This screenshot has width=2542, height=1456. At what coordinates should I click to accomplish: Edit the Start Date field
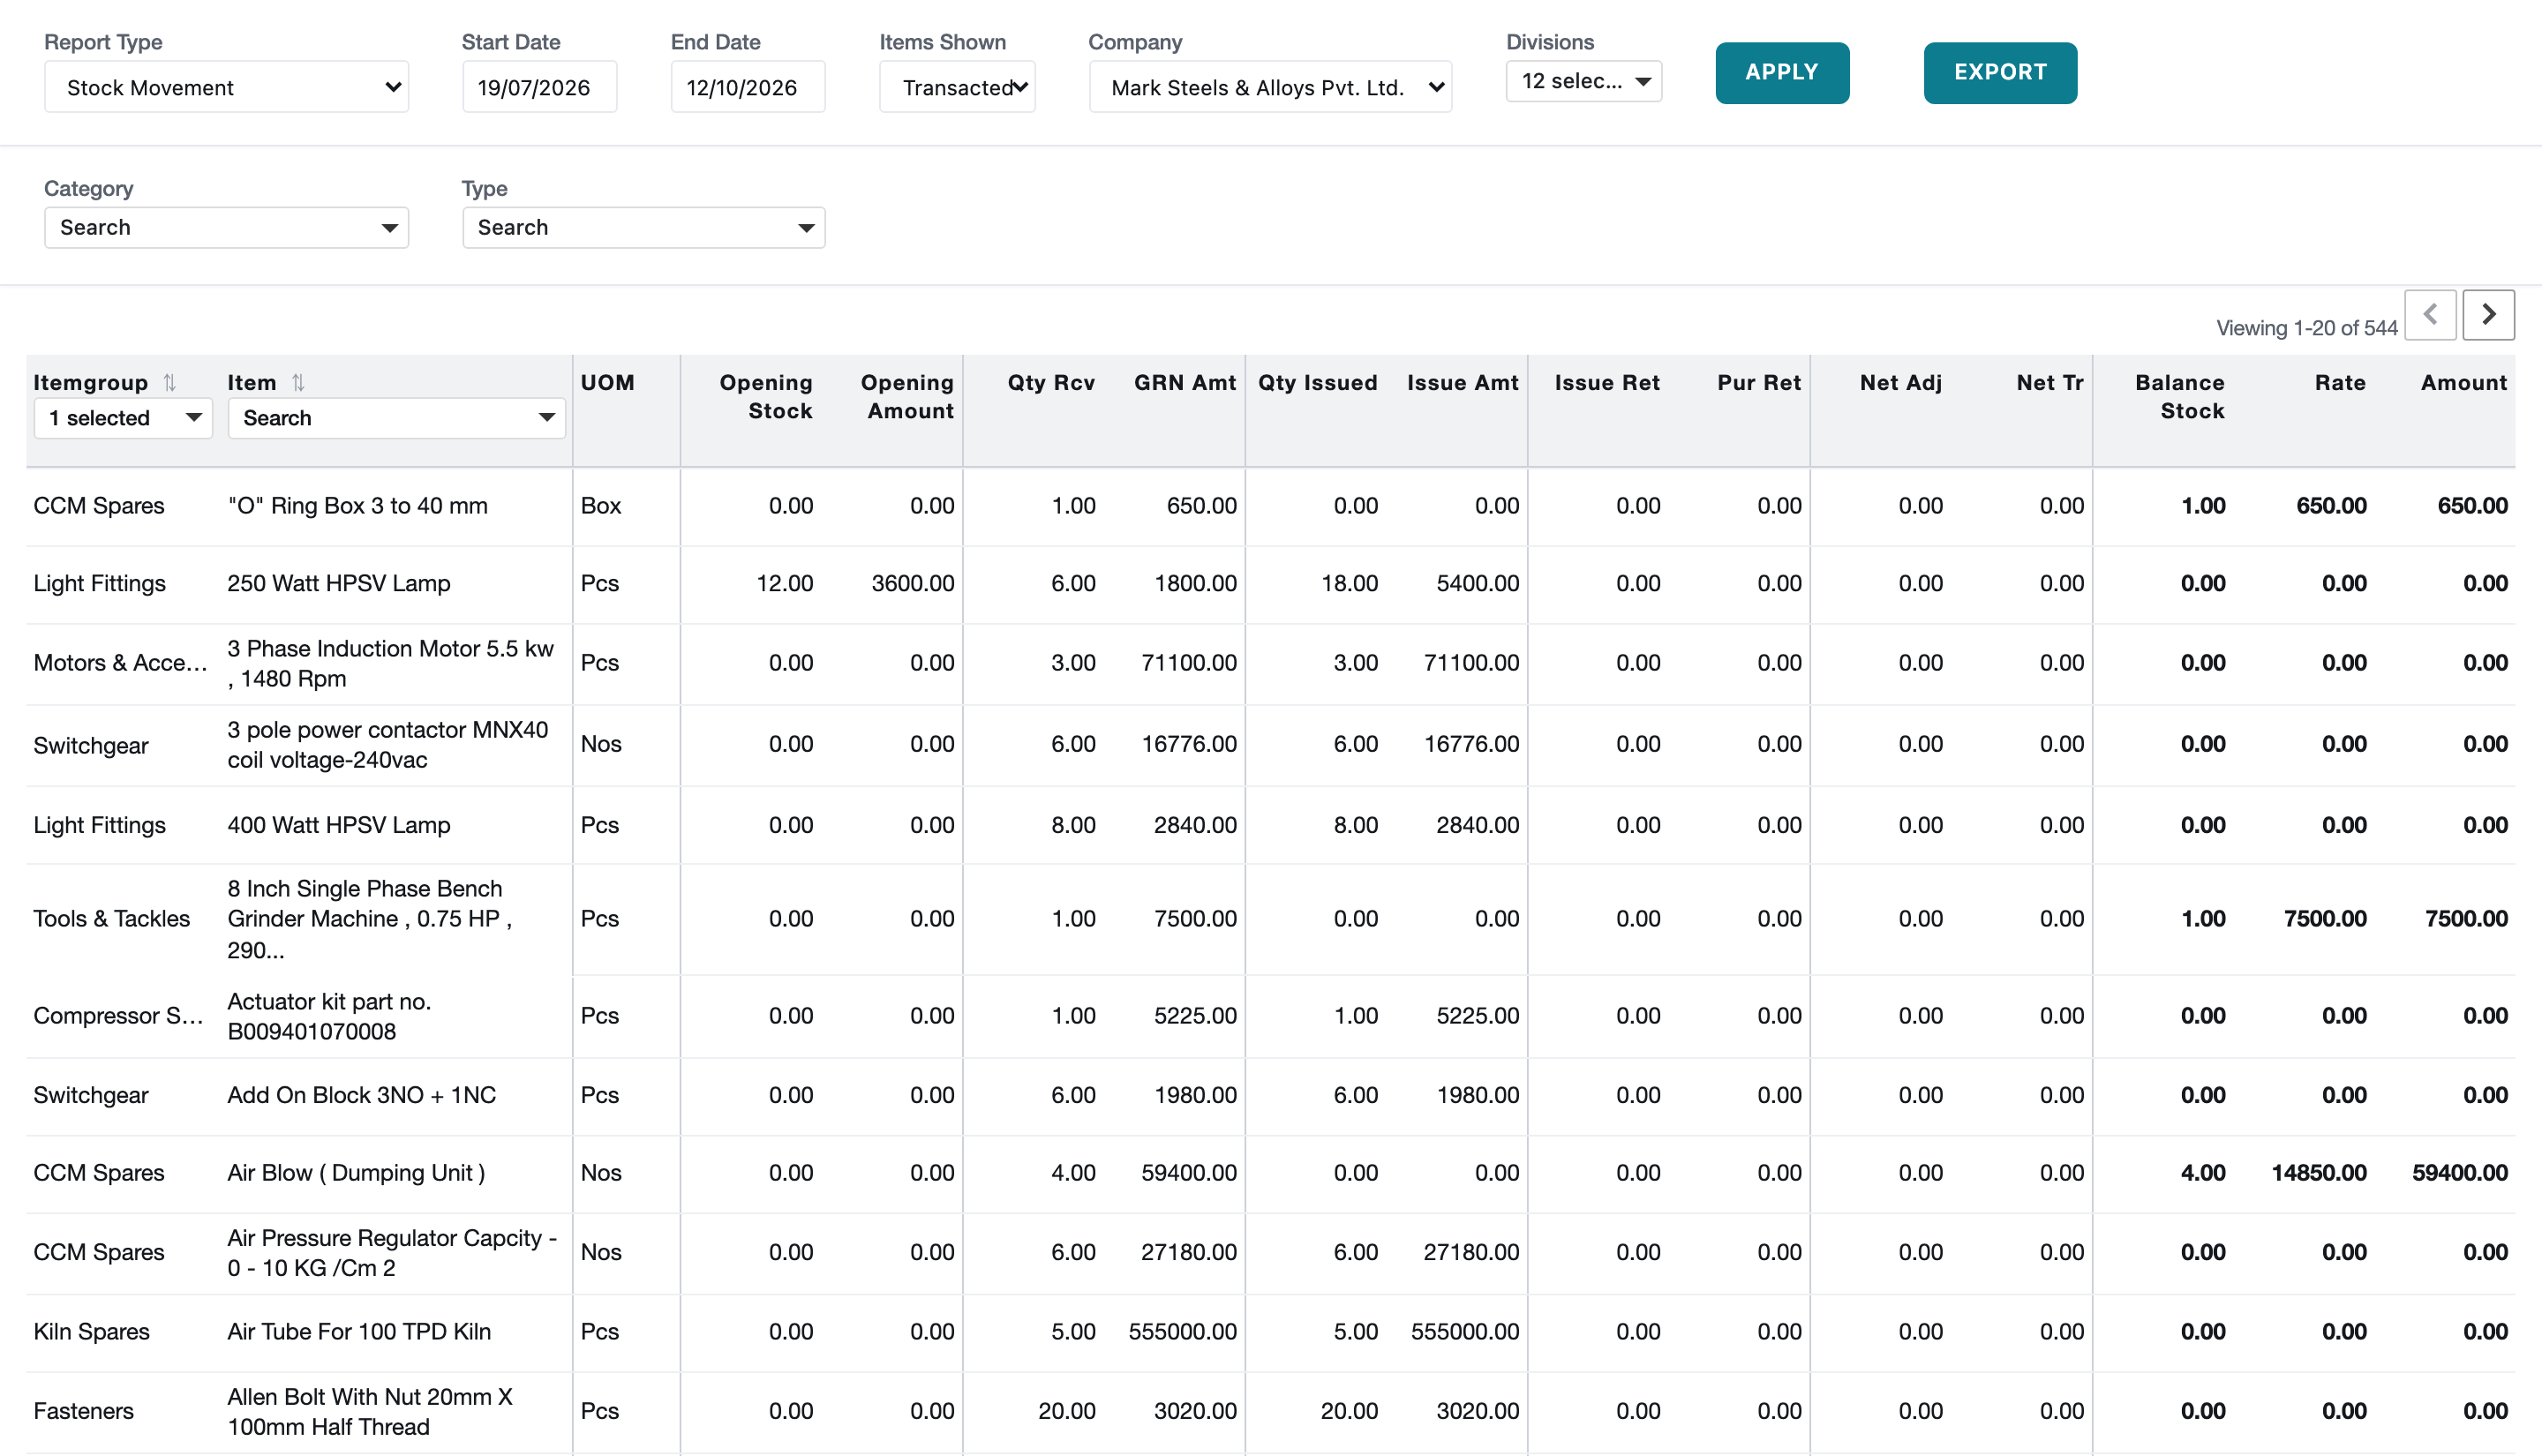point(539,87)
